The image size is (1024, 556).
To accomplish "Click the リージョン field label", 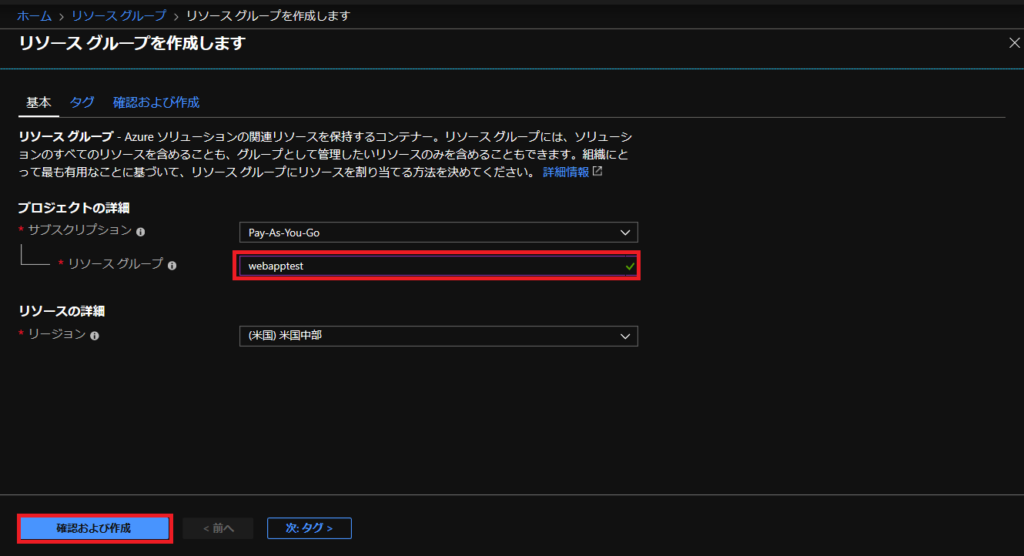I will (x=57, y=335).
